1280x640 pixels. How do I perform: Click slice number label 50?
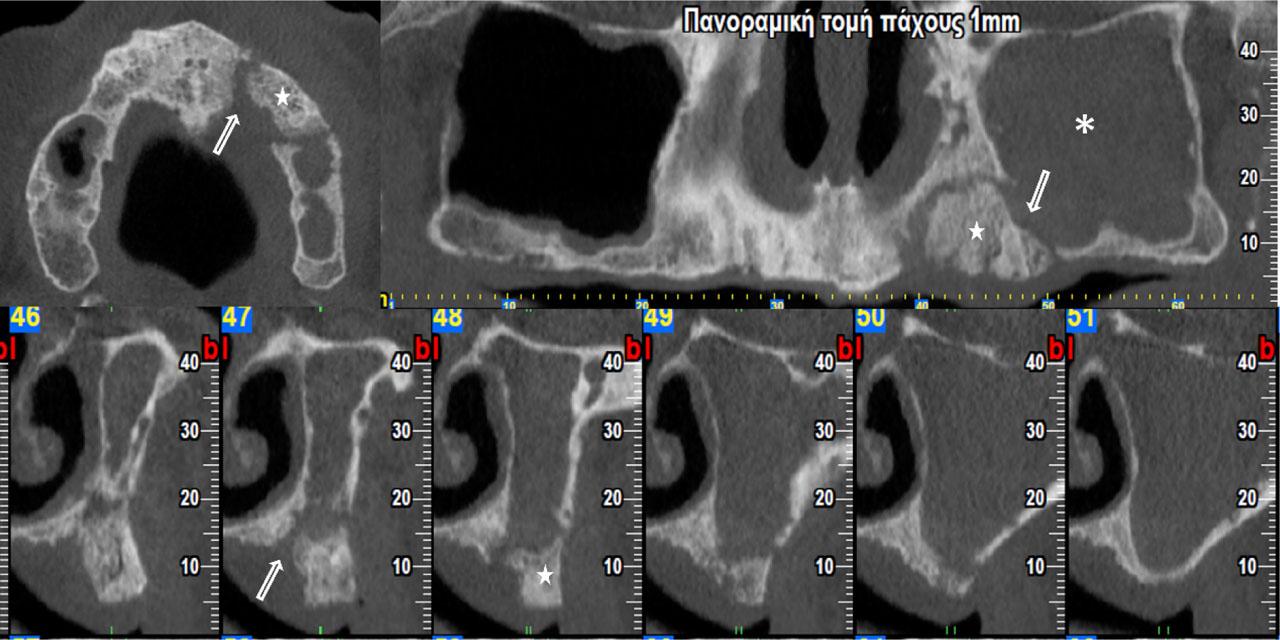[872, 320]
